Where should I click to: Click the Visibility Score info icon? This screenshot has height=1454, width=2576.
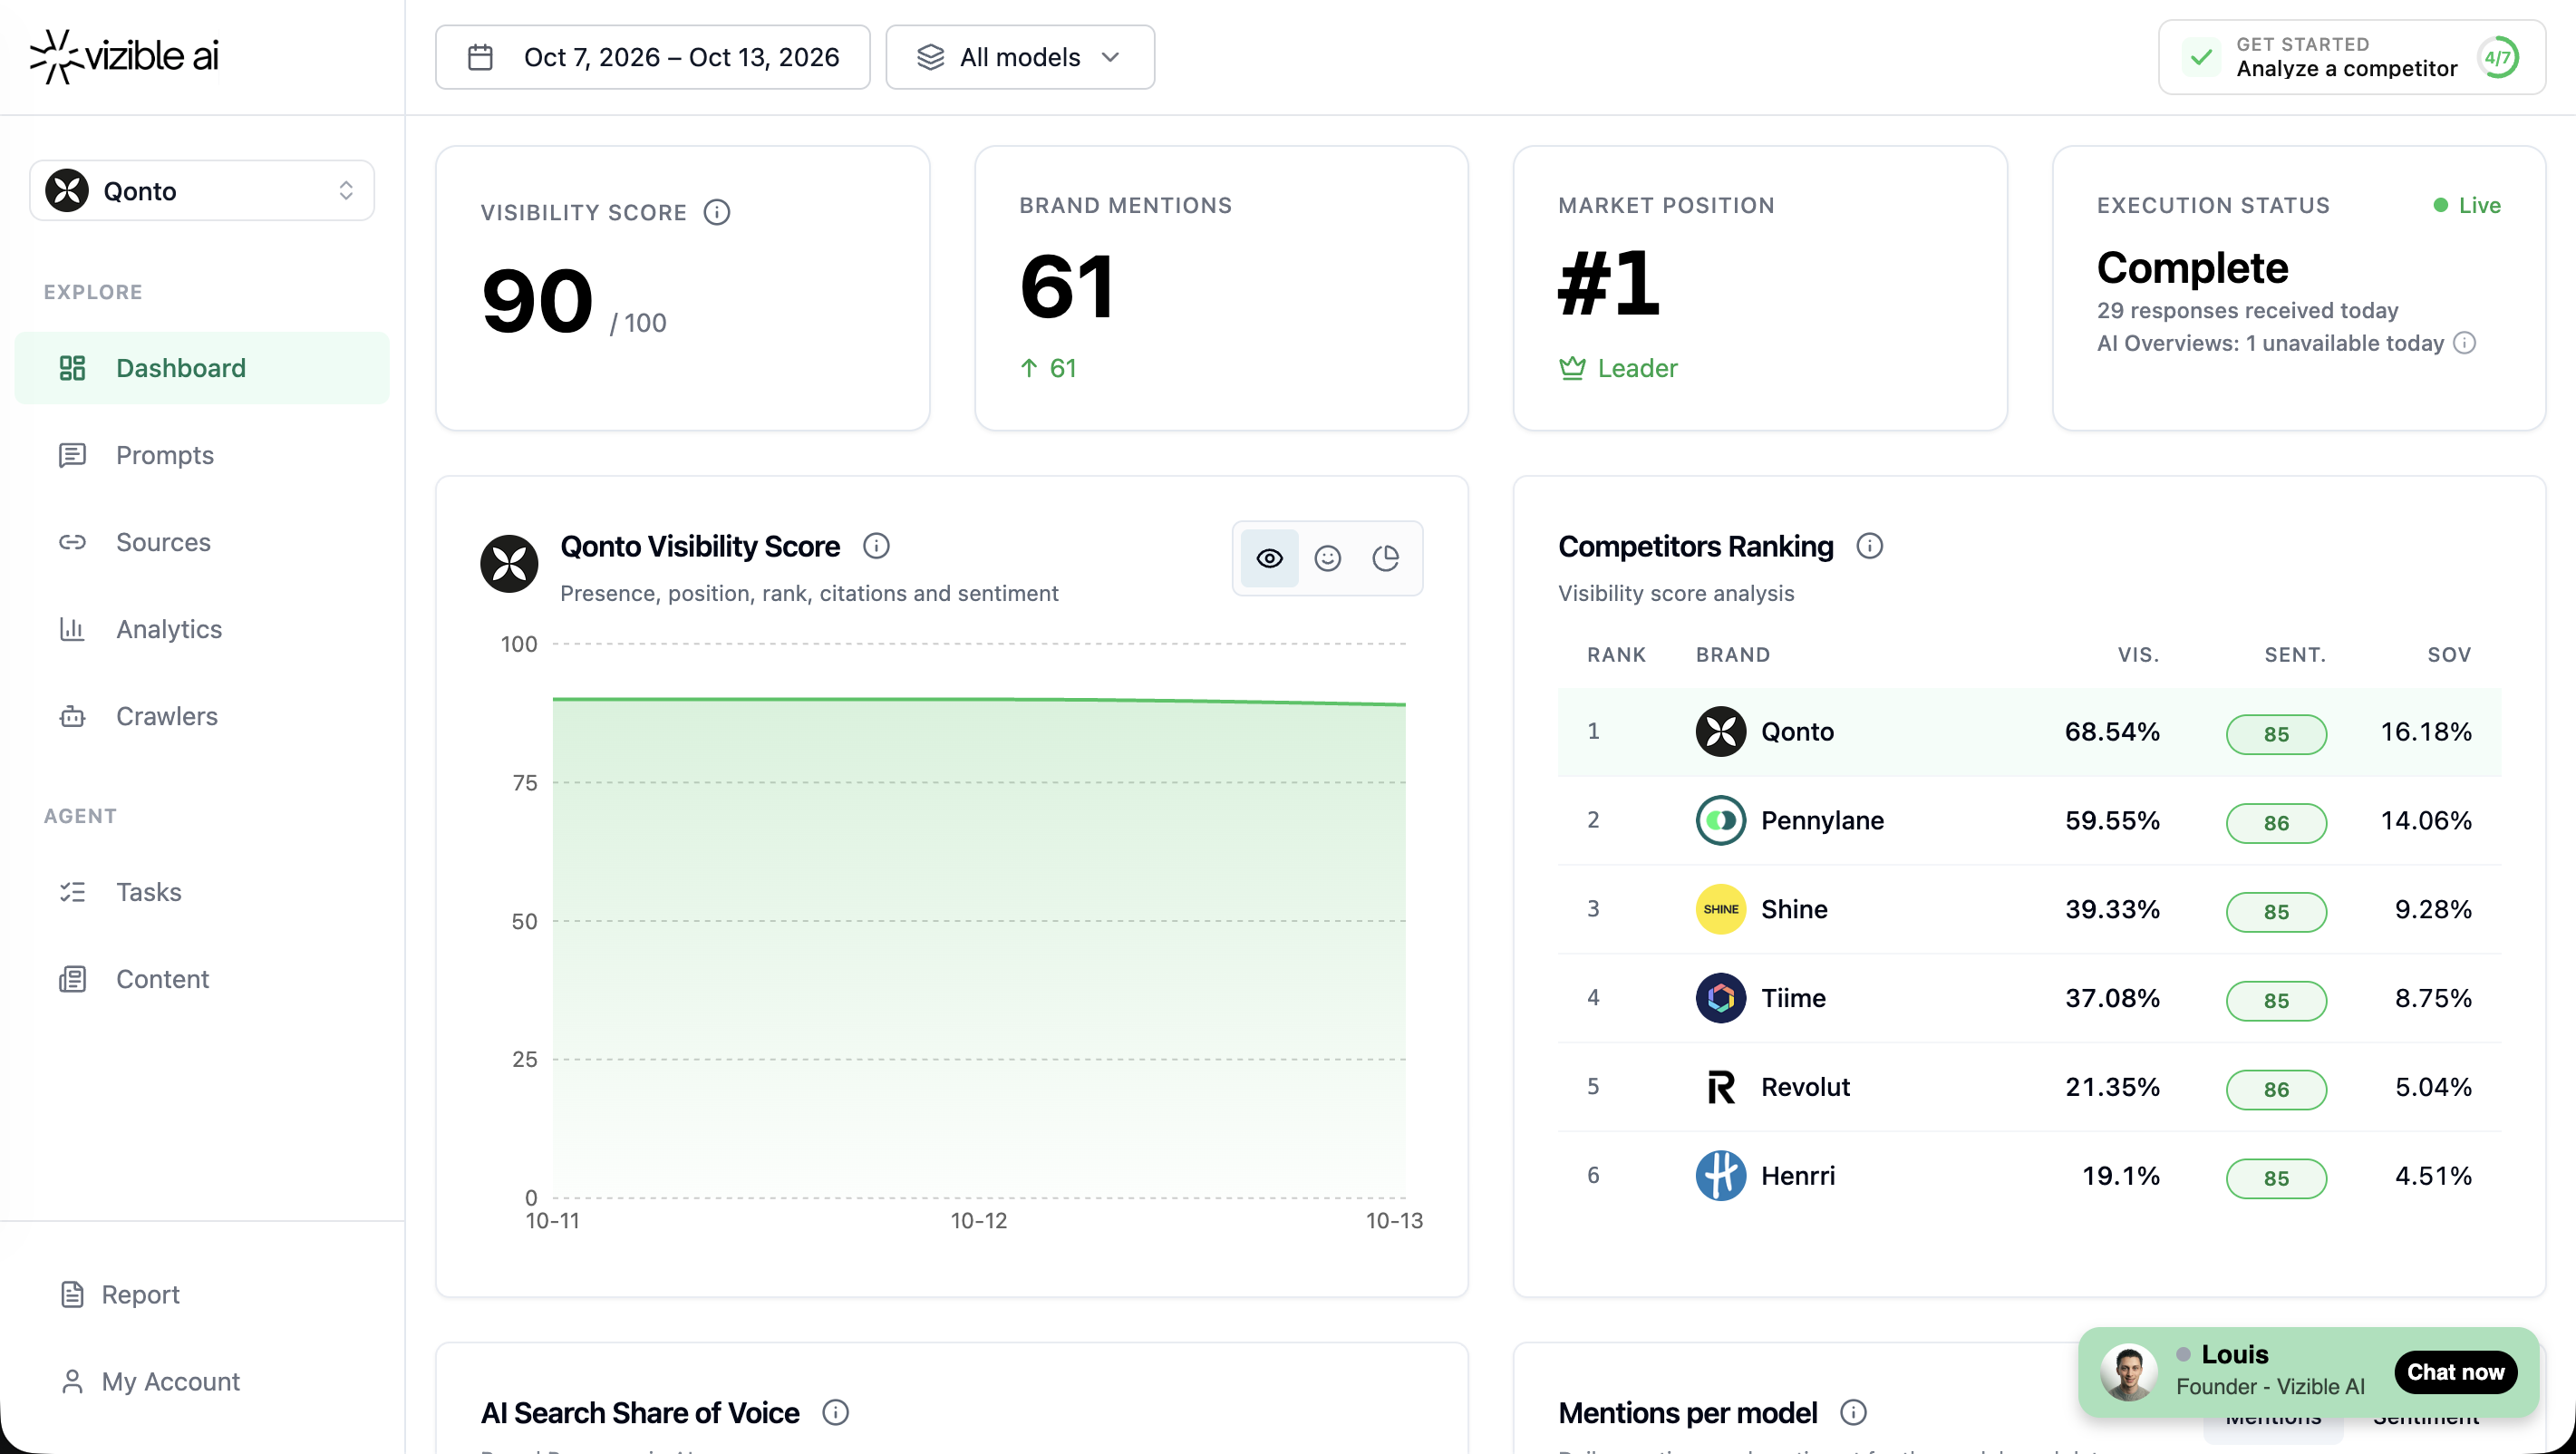point(716,212)
